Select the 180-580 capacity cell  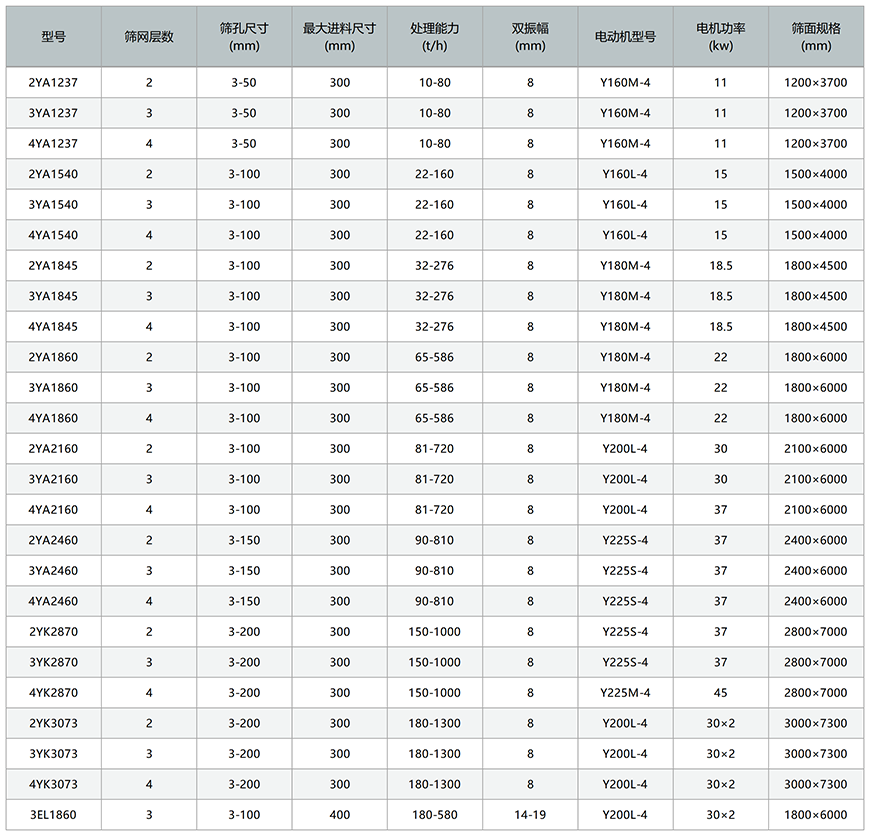click(x=434, y=815)
